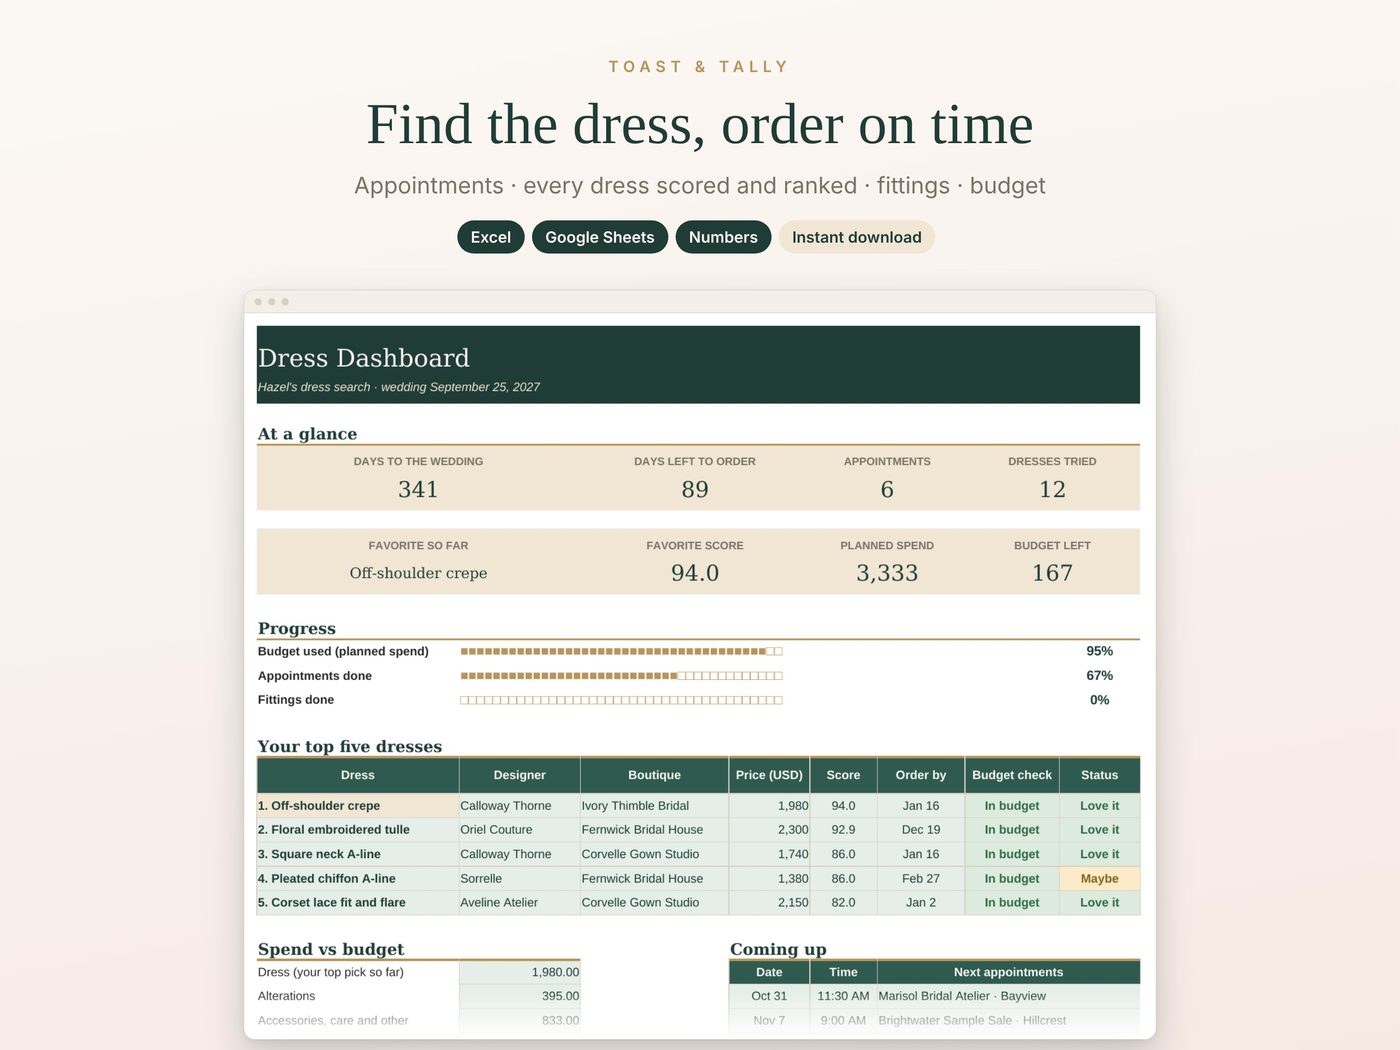Image resolution: width=1400 pixels, height=1050 pixels.
Task: Click the Dress Dashboard title banner
Action: [x=698, y=365]
